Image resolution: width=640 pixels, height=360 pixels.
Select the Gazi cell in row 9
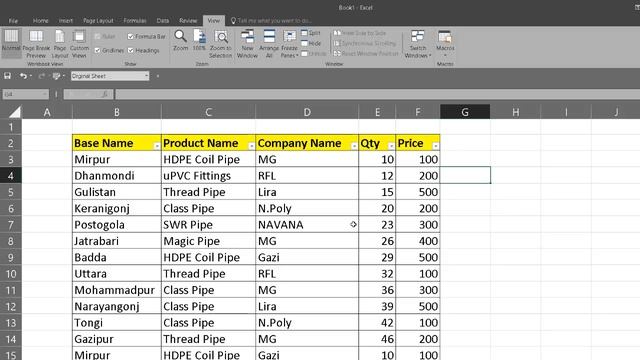[307, 257]
